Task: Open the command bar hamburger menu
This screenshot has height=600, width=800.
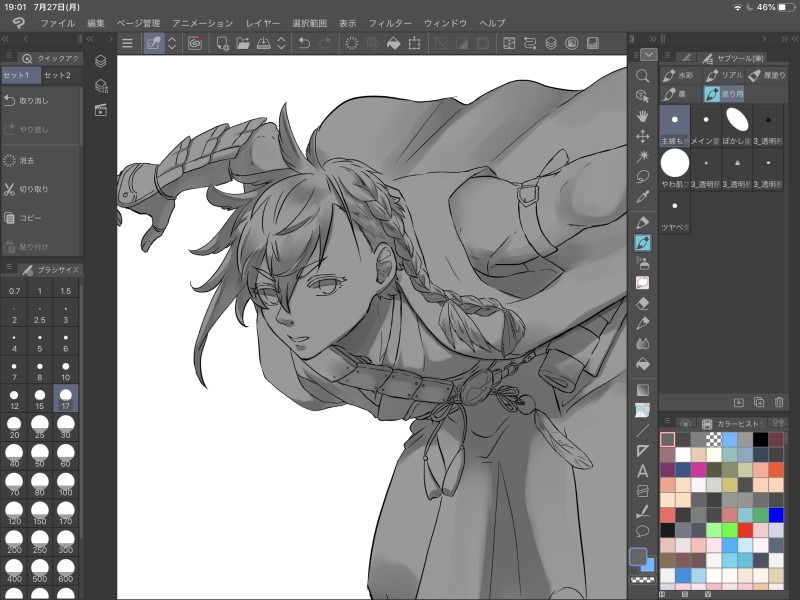Action: tap(128, 43)
